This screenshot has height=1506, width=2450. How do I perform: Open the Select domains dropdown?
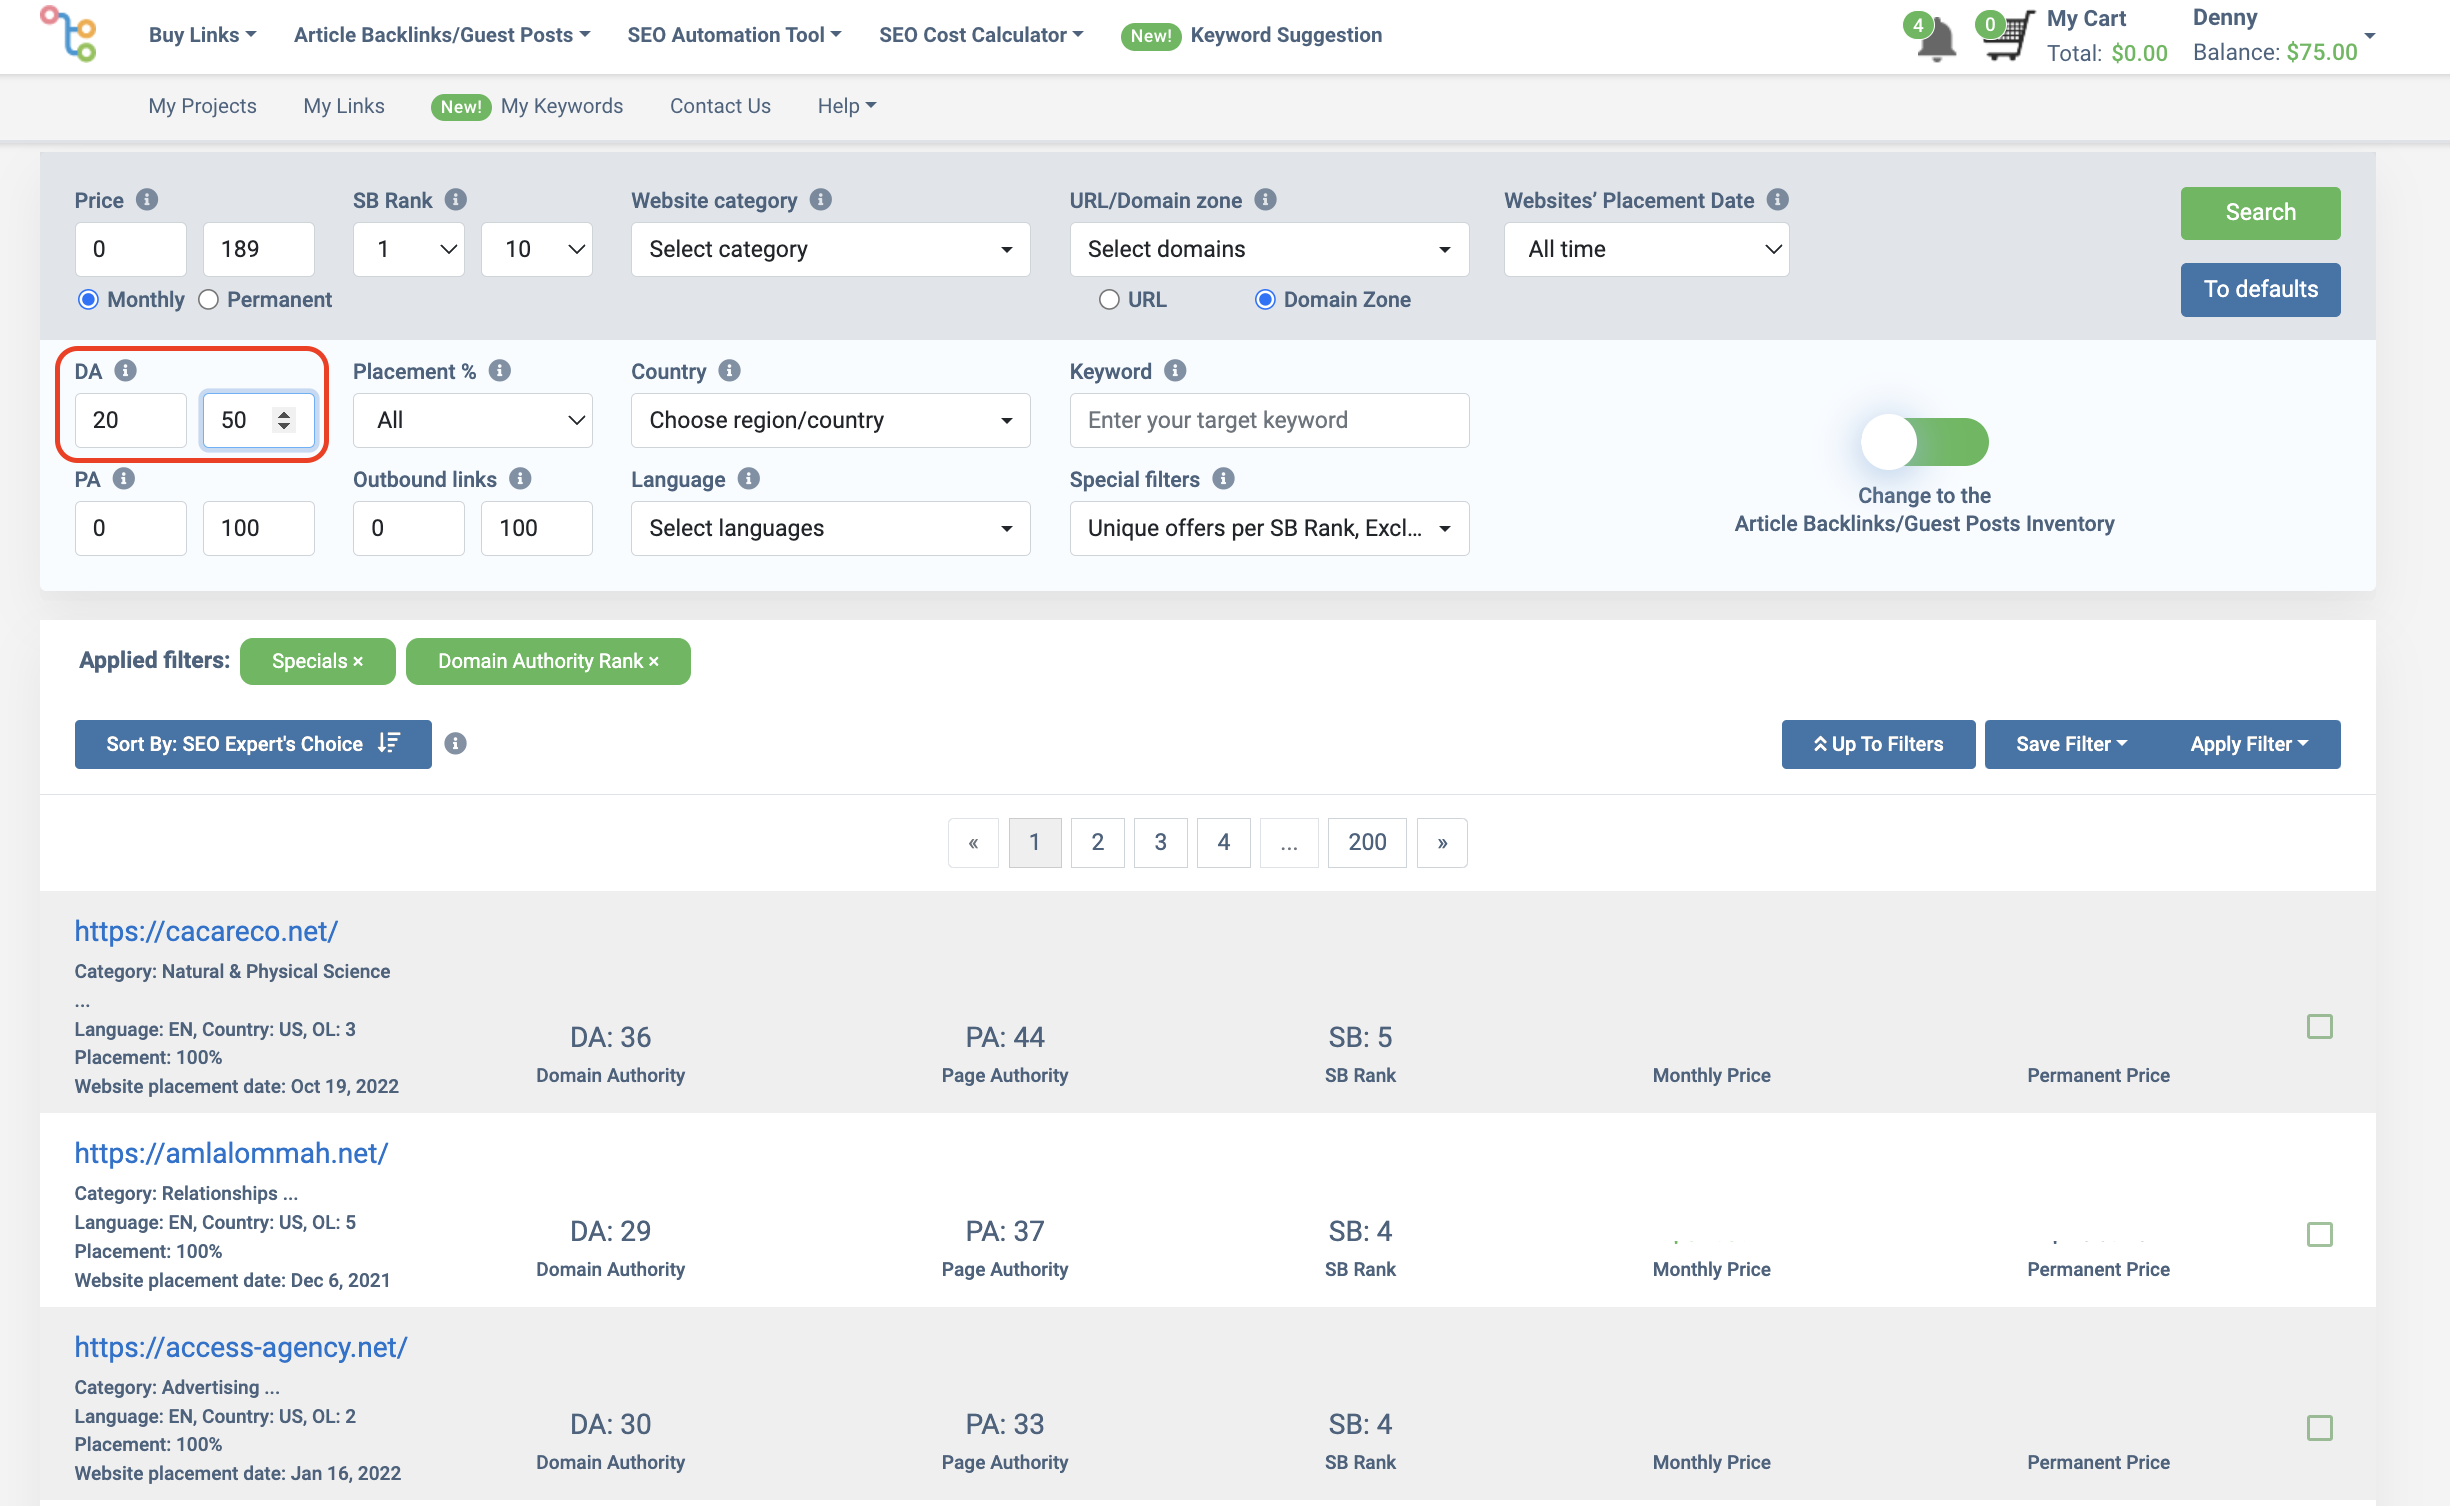1269,249
